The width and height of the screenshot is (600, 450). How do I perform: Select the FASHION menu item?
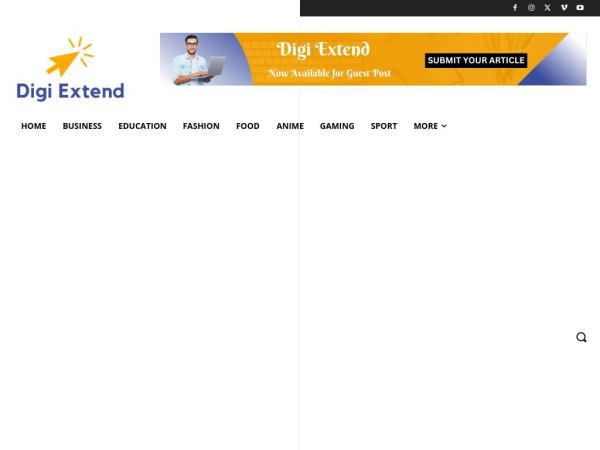point(201,126)
